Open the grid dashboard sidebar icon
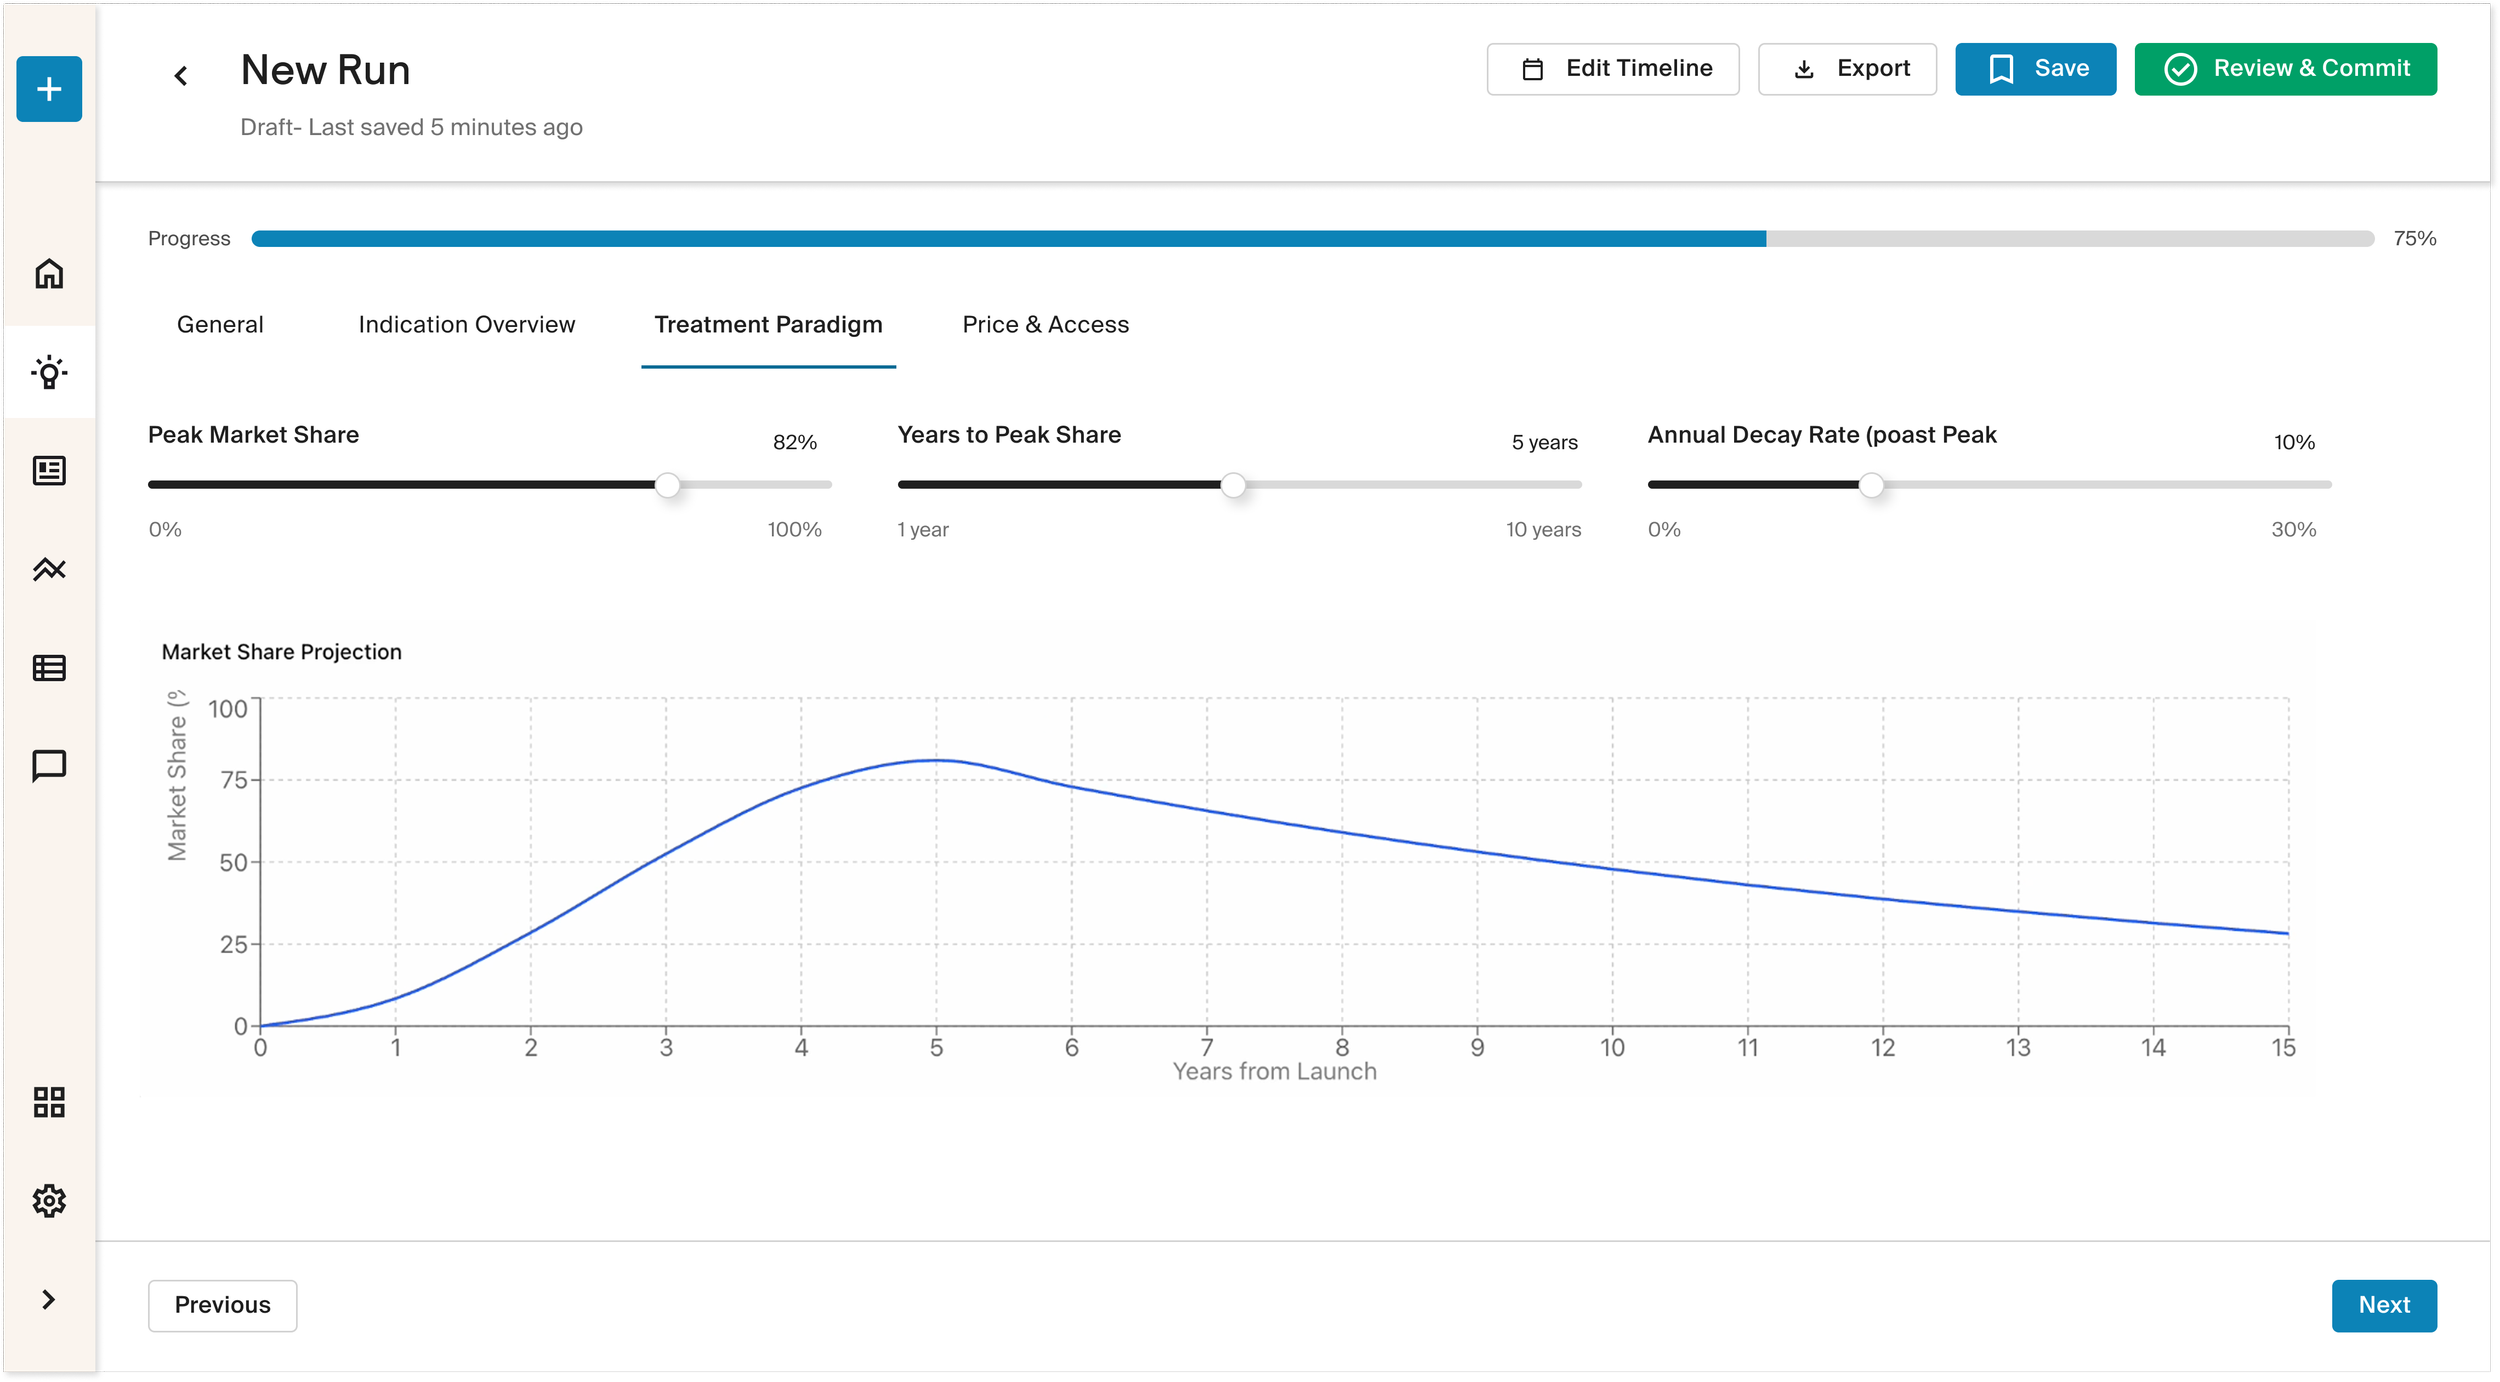Screen dimensions: 2500x1382 click(x=49, y=1102)
